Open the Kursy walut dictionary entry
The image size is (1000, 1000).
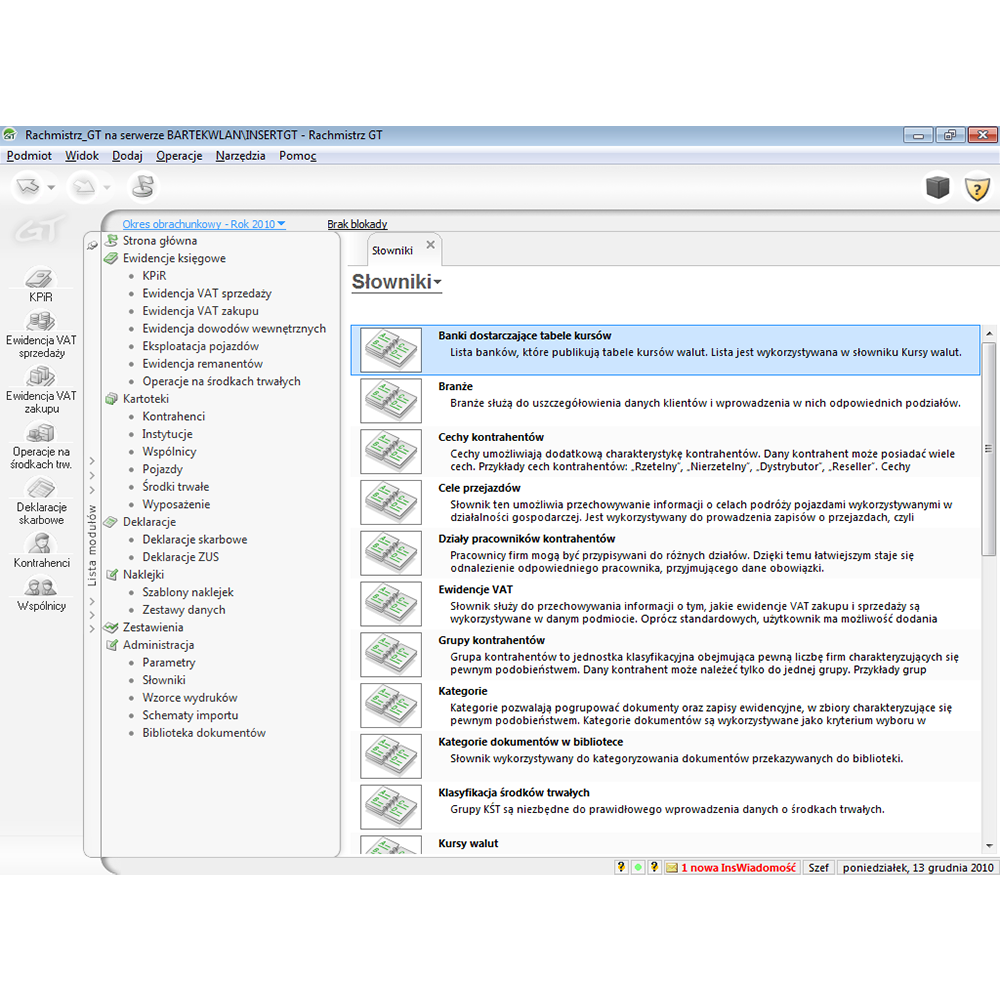click(x=468, y=844)
